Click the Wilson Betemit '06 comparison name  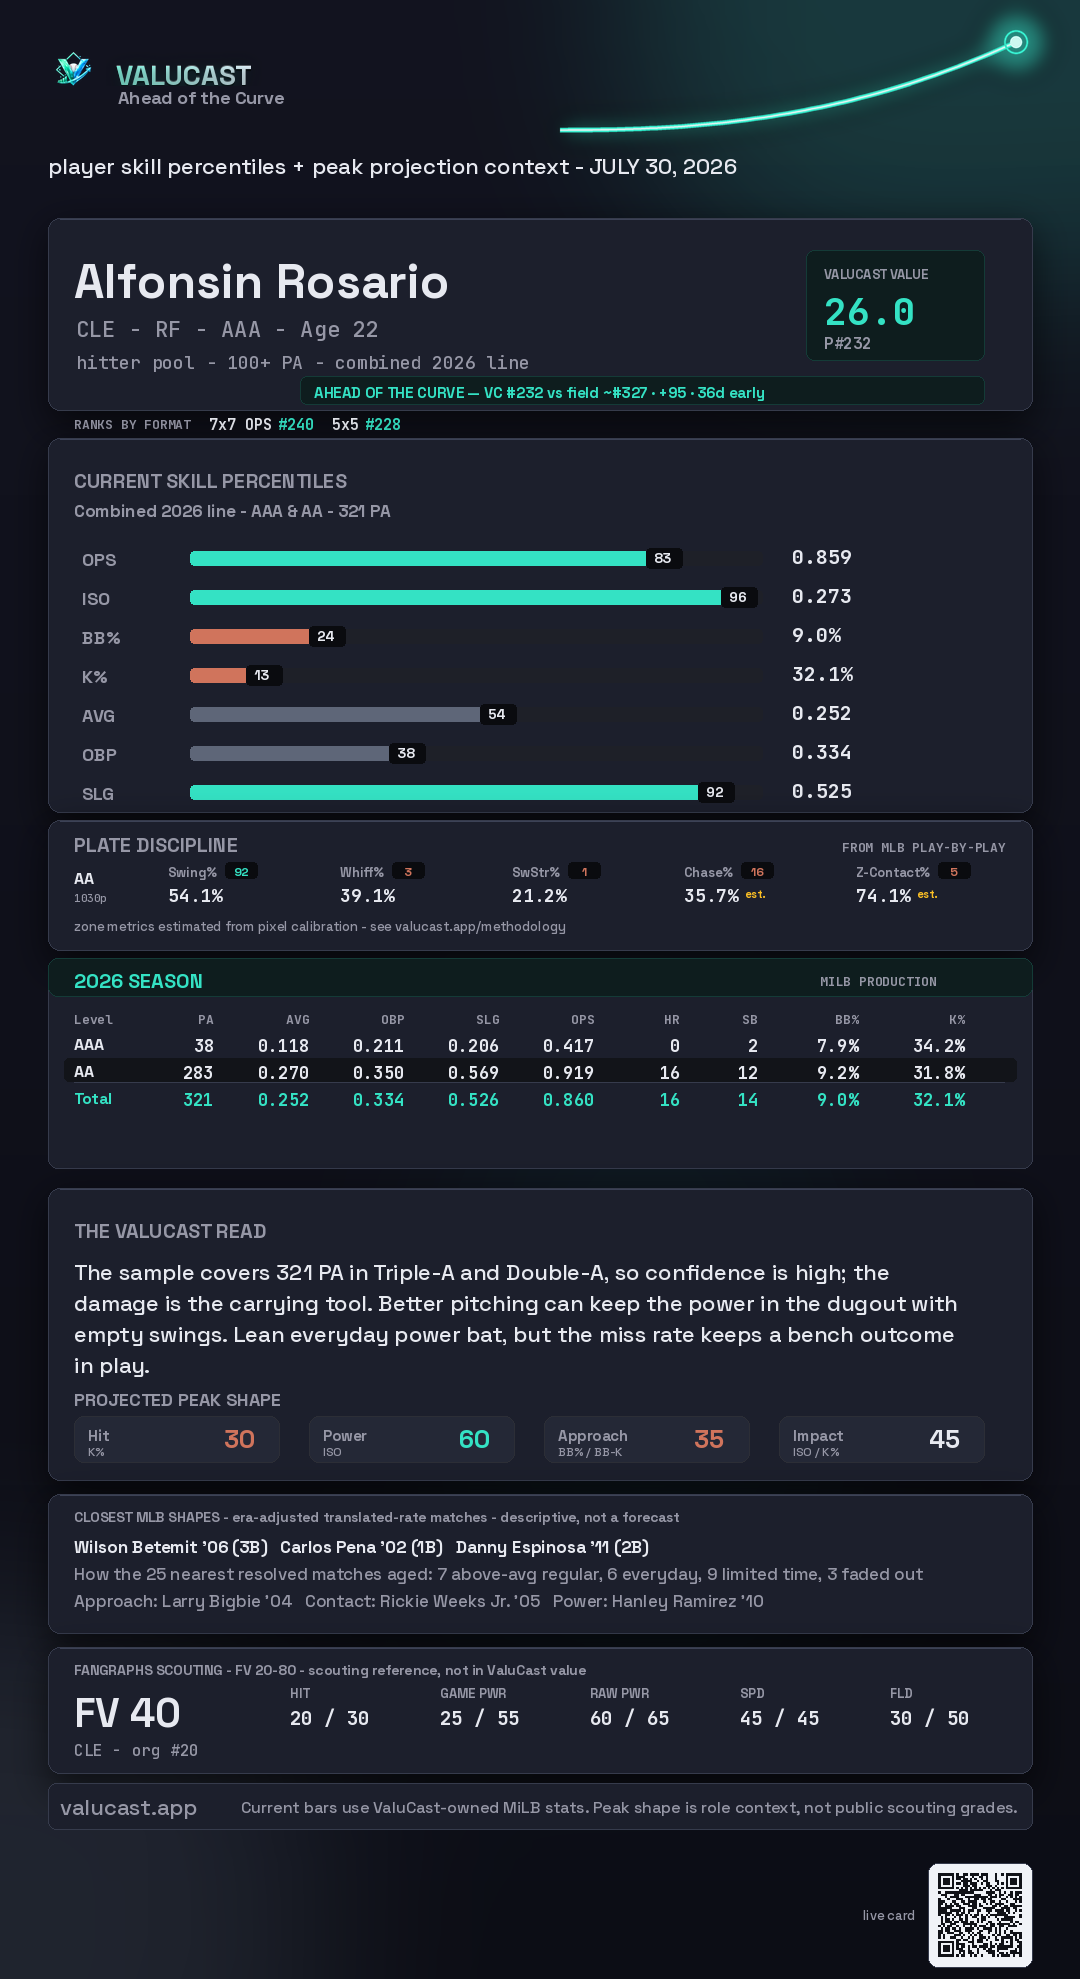[171, 1547]
